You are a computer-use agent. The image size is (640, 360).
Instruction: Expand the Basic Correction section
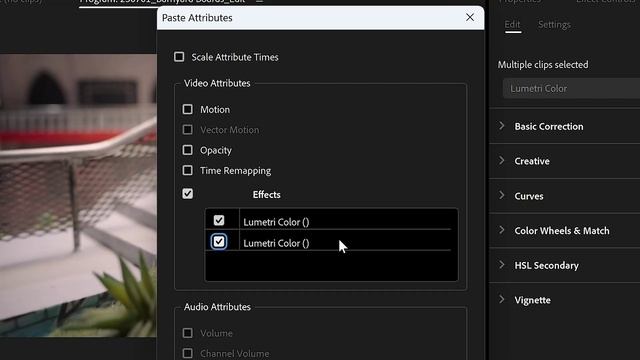pyautogui.click(x=502, y=126)
